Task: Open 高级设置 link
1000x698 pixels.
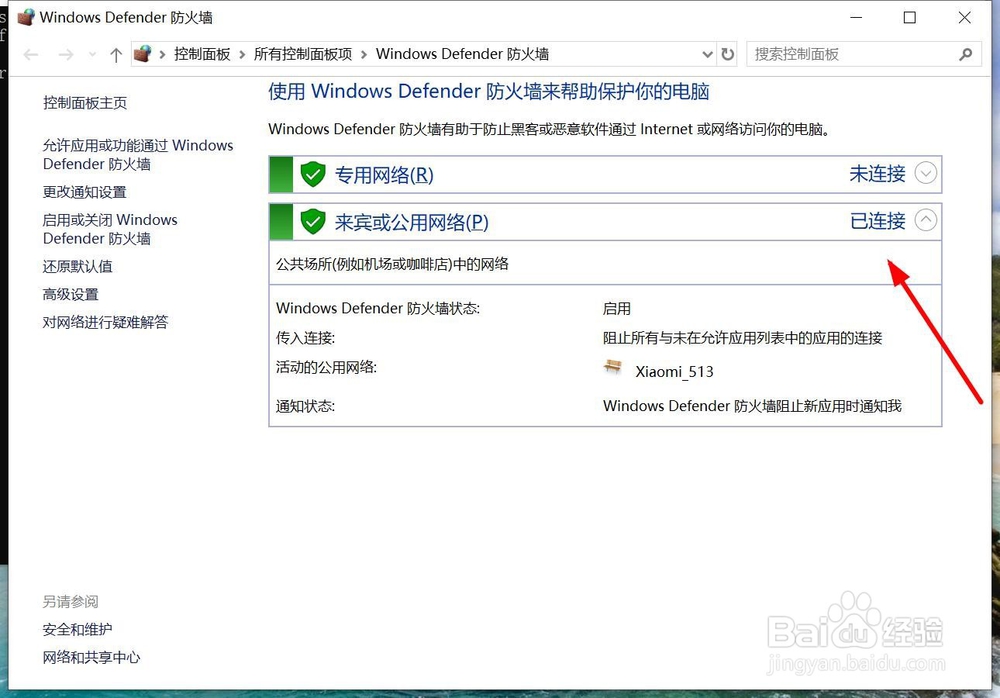Action: [x=71, y=294]
